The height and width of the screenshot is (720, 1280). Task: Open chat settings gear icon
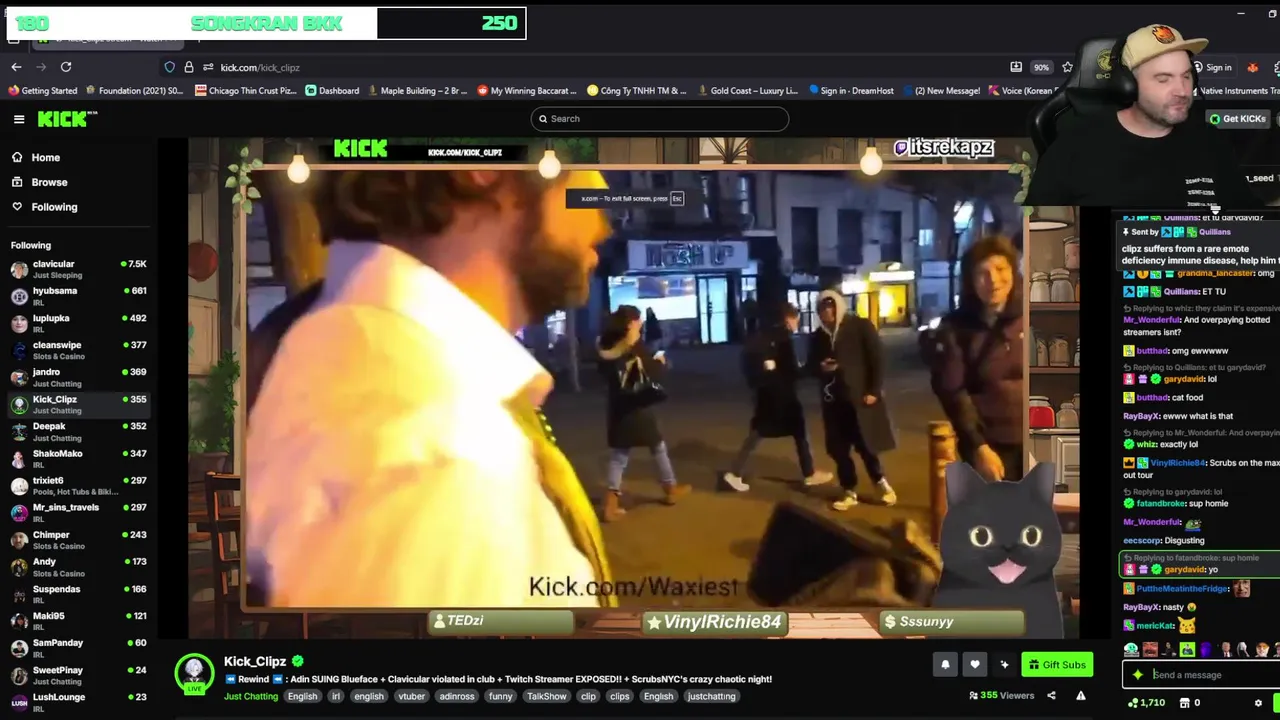(1258, 703)
